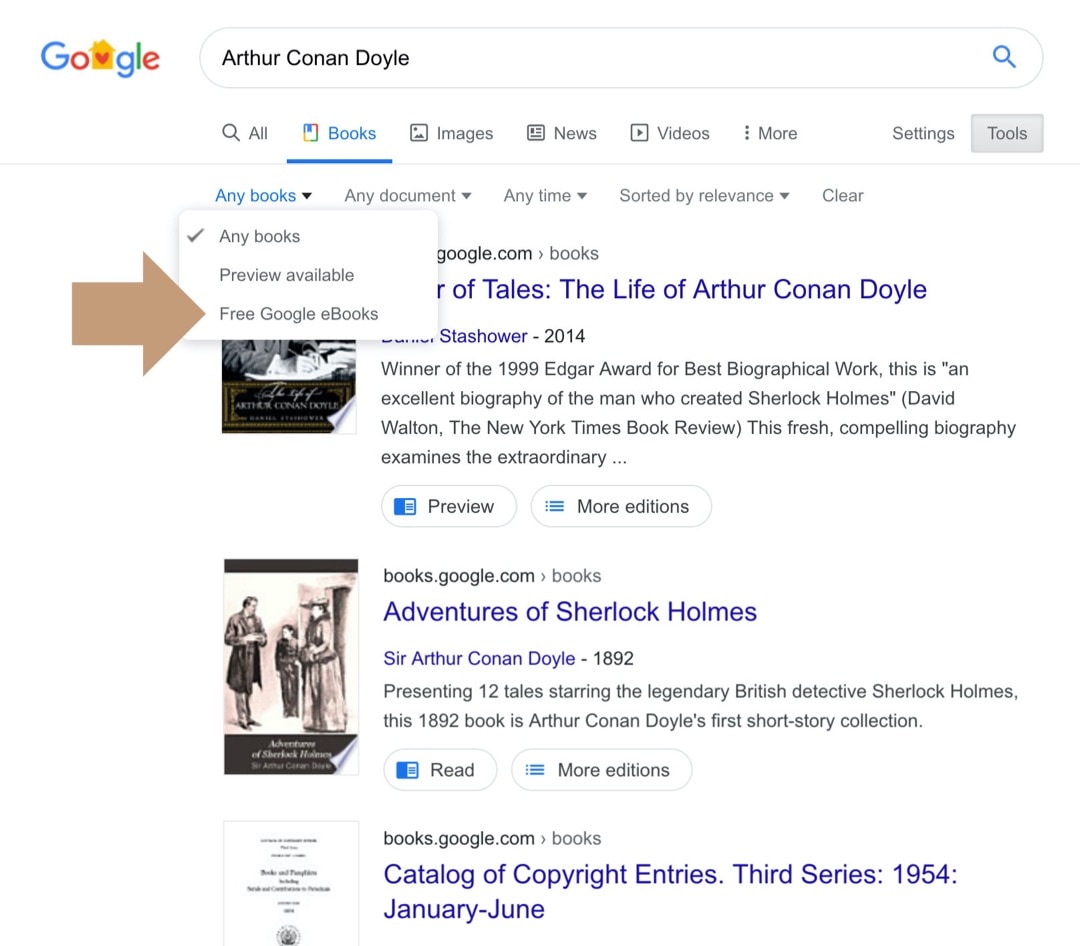Click the Clear filters link
Image resolution: width=1080 pixels, height=946 pixels.
842,195
